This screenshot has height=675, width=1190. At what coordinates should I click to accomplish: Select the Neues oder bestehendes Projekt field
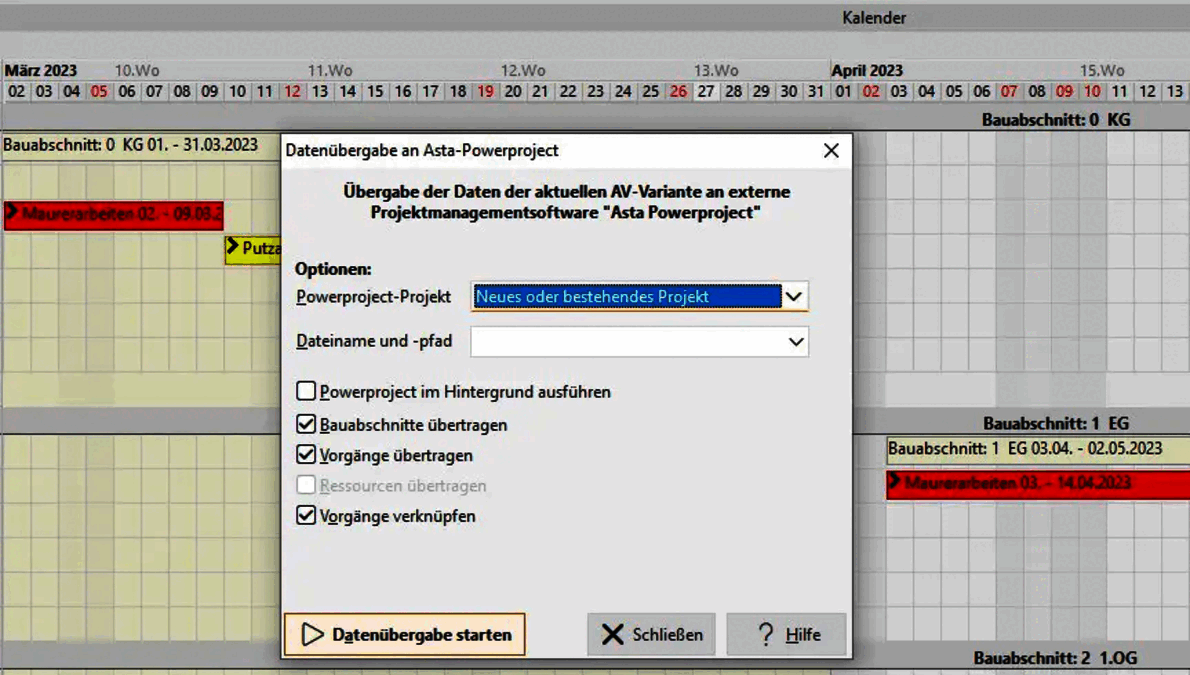[x=627, y=296]
